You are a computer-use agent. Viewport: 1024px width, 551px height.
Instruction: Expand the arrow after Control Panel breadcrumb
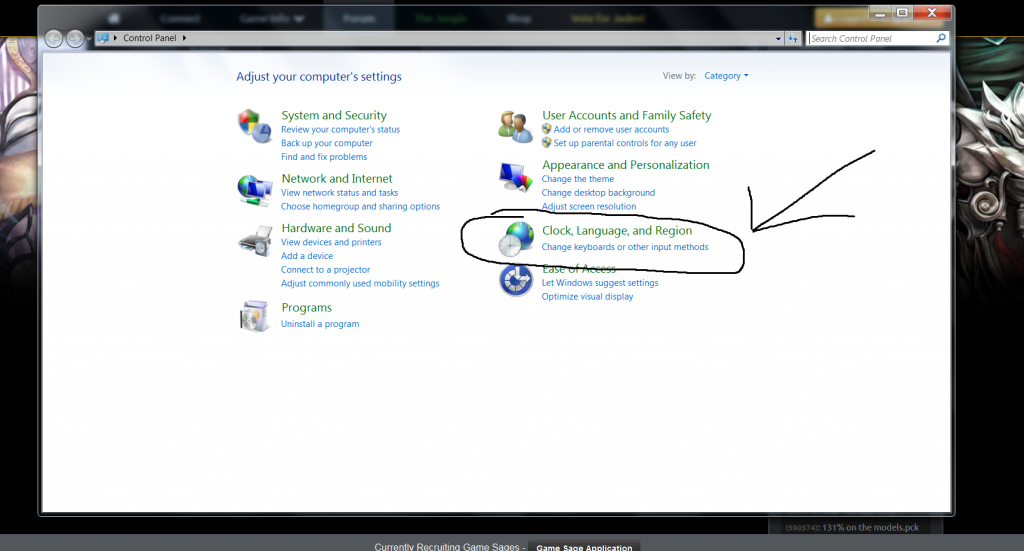coord(184,38)
